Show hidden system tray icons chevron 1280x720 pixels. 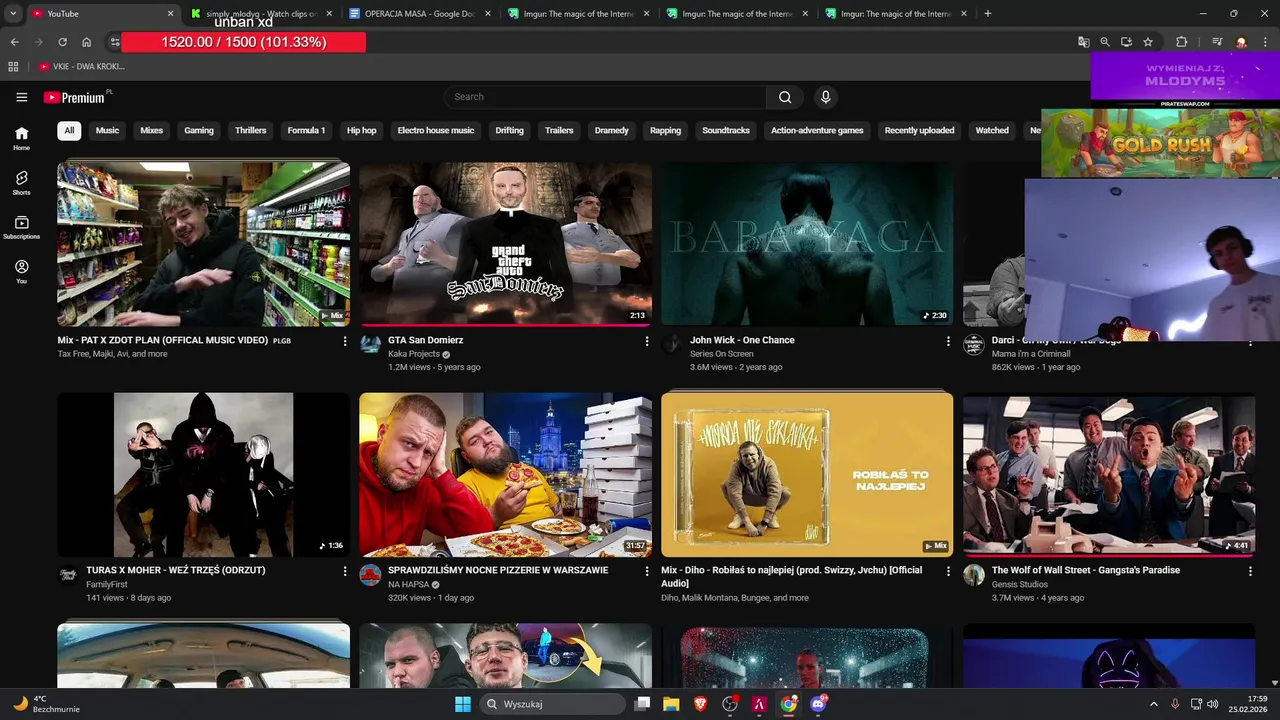(1153, 704)
